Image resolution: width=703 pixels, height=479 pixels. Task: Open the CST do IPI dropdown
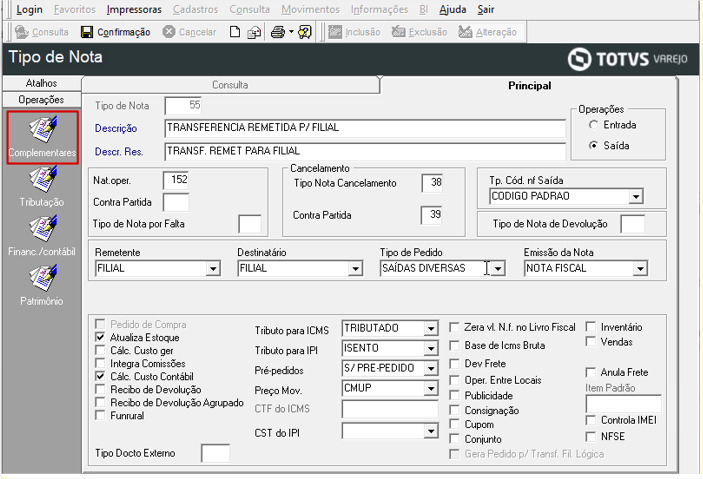click(x=431, y=431)
